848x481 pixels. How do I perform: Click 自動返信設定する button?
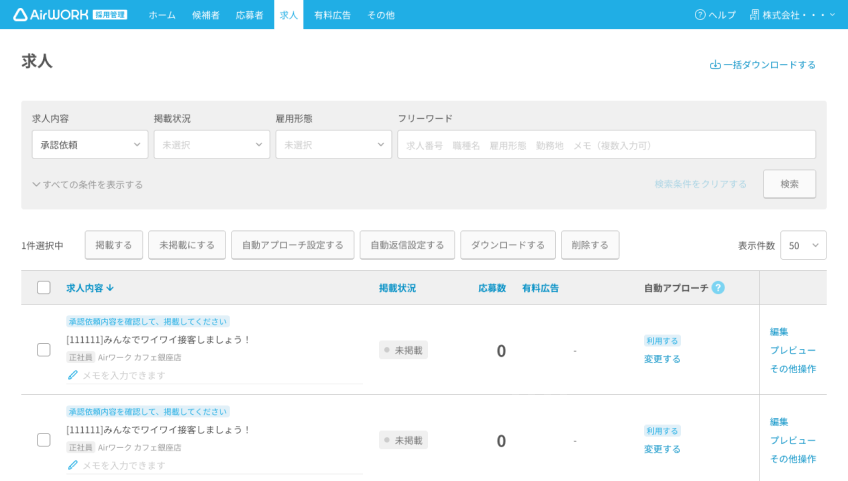pos(407,245)
